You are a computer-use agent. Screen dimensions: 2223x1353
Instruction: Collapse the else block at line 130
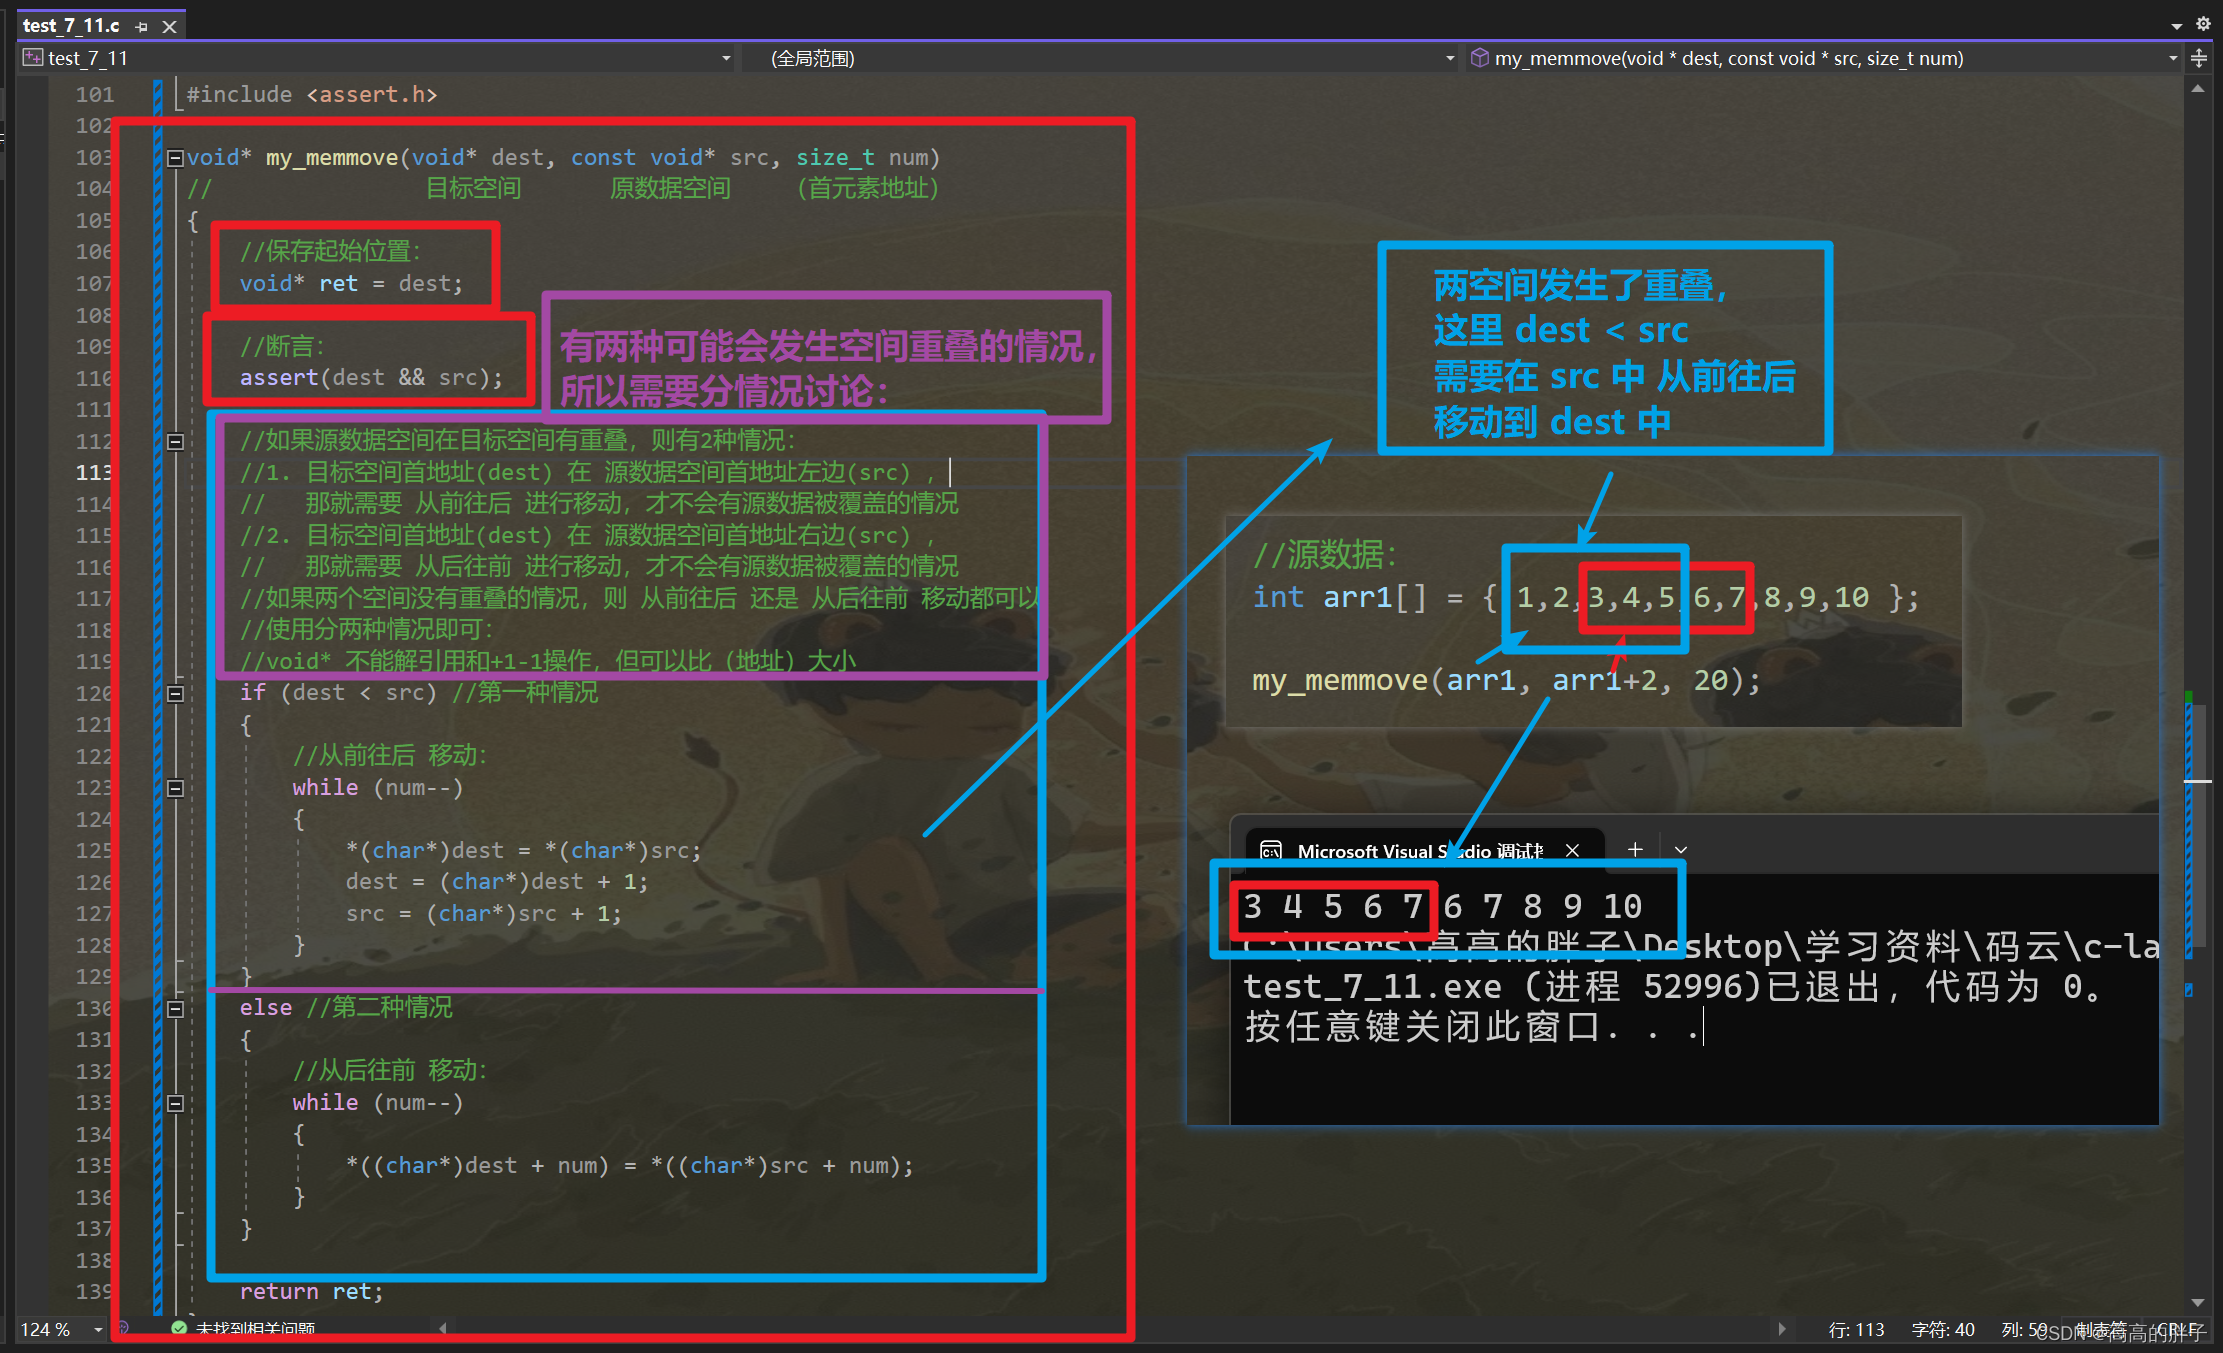(175, 1008)
